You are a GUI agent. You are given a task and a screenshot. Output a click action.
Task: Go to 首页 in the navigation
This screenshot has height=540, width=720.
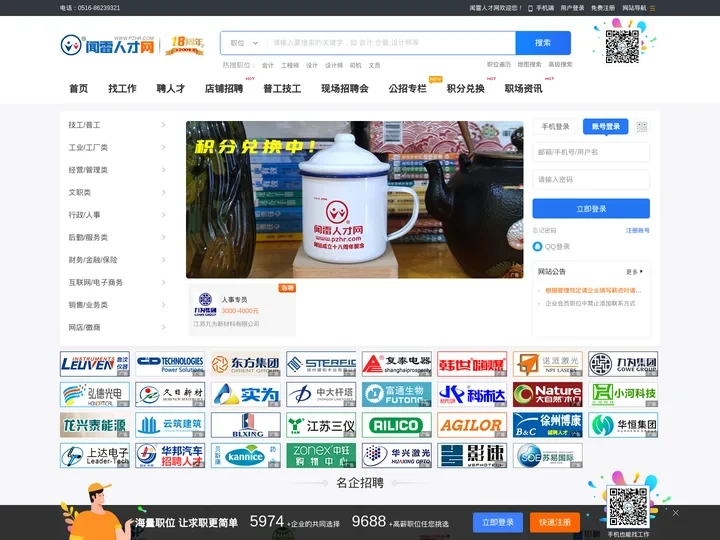pyautogui.click(x=79, y=89)
